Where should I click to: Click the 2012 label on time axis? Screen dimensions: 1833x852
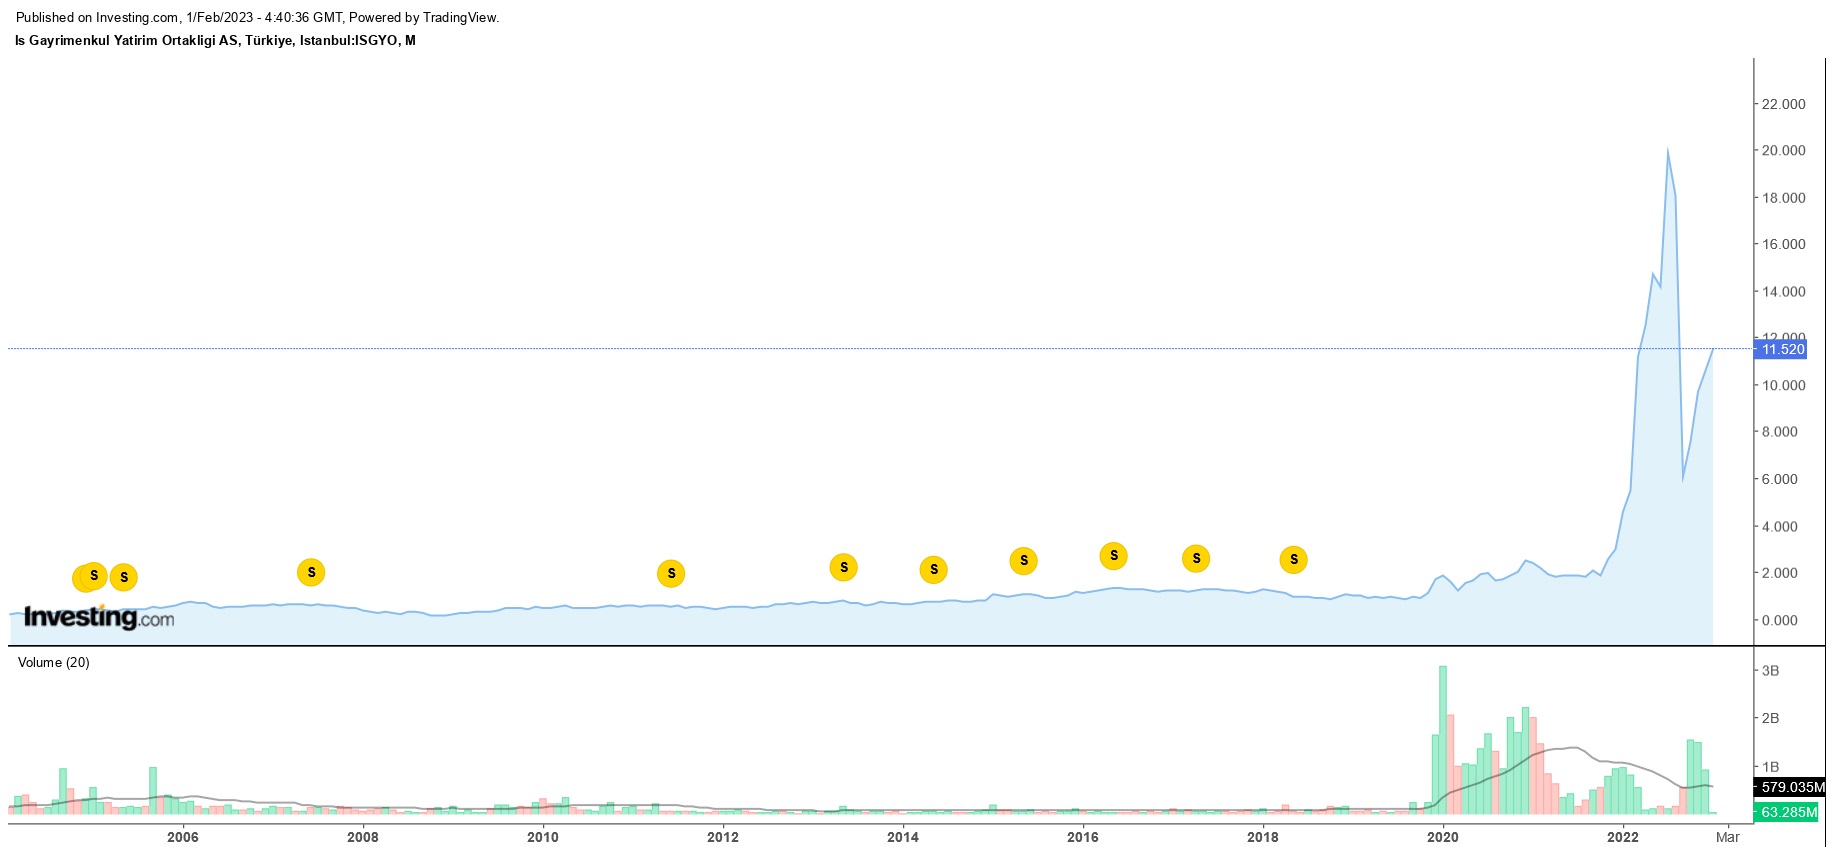point(722,837)
